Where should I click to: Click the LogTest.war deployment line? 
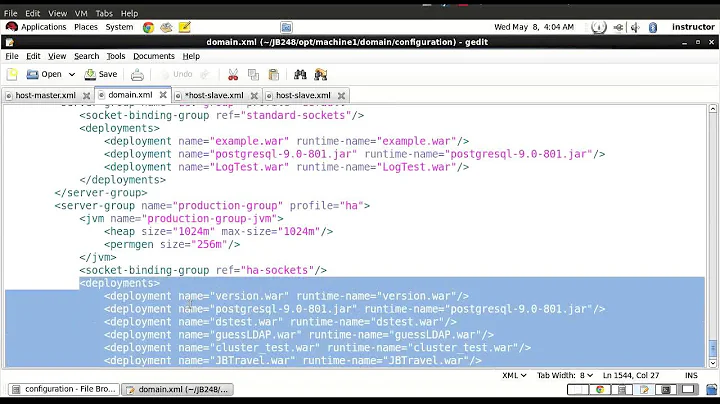(287, 167)
